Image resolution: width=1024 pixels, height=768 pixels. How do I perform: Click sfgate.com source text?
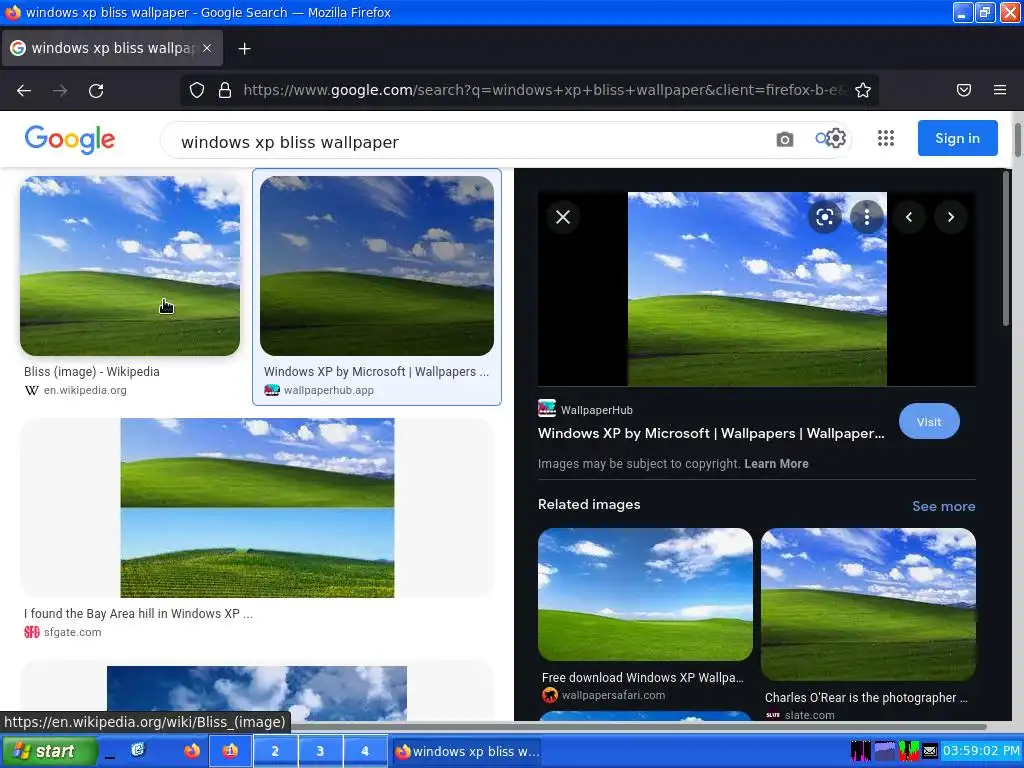point(72,632)
